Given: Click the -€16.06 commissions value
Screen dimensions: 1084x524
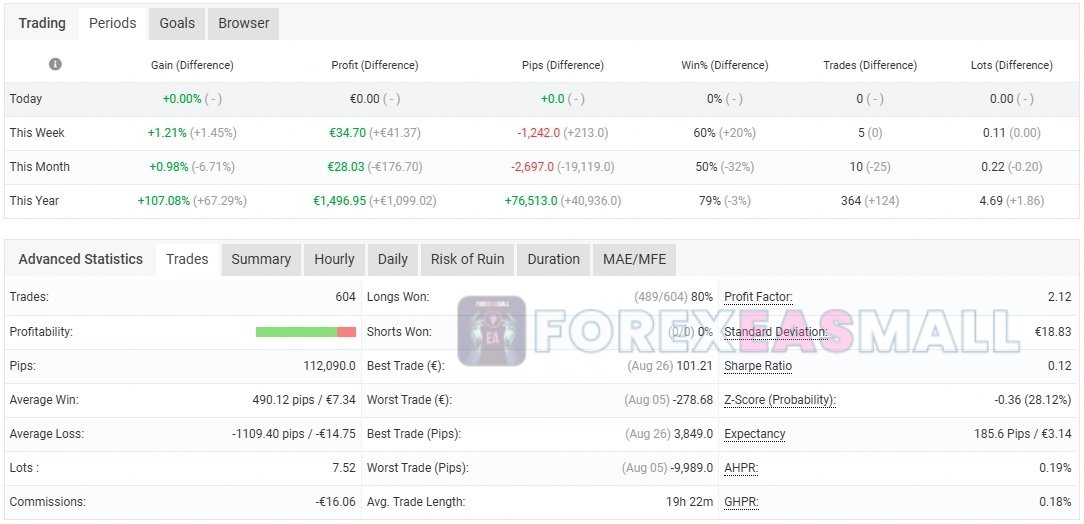Looking at the screenshot, I should click(x=336, y=502).
